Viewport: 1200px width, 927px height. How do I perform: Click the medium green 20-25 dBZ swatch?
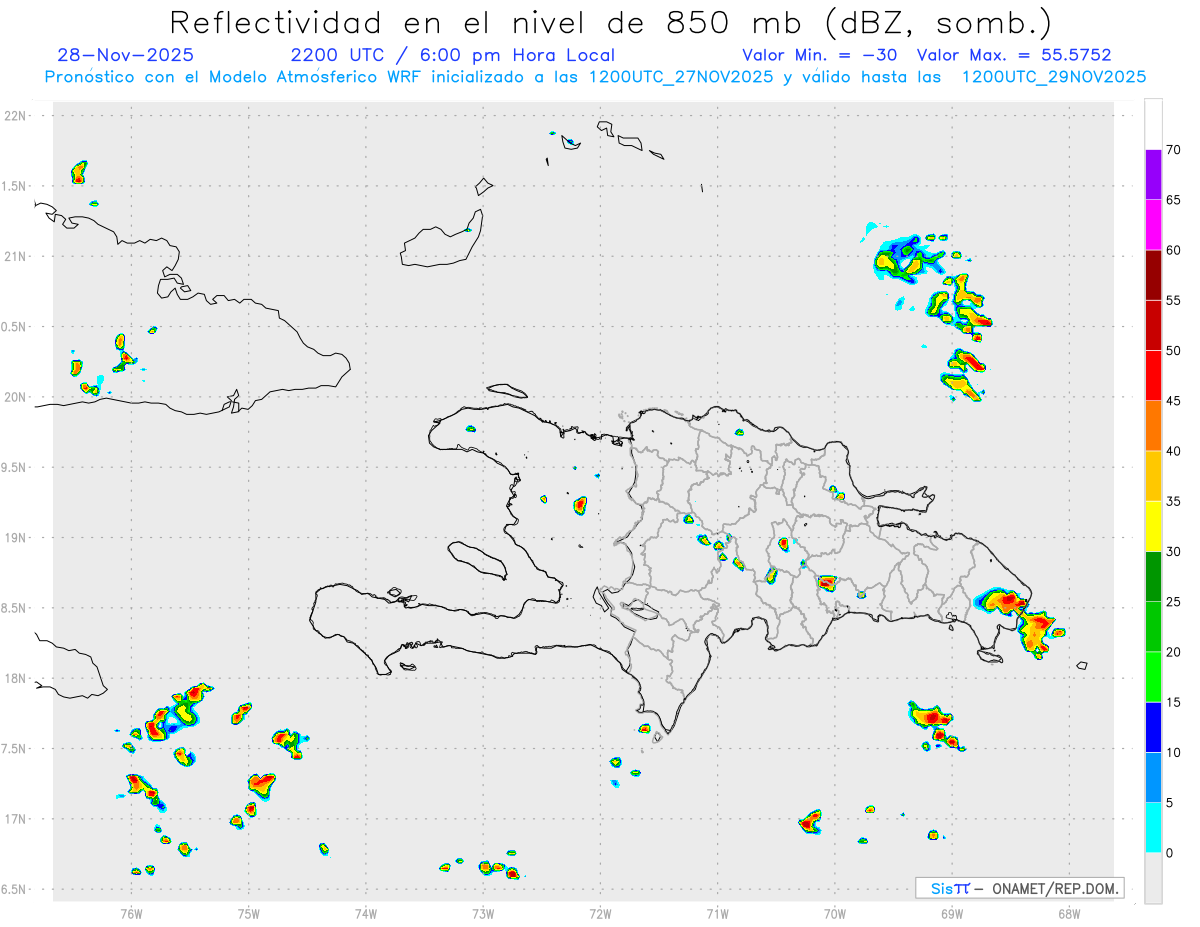coord(1153,627)
